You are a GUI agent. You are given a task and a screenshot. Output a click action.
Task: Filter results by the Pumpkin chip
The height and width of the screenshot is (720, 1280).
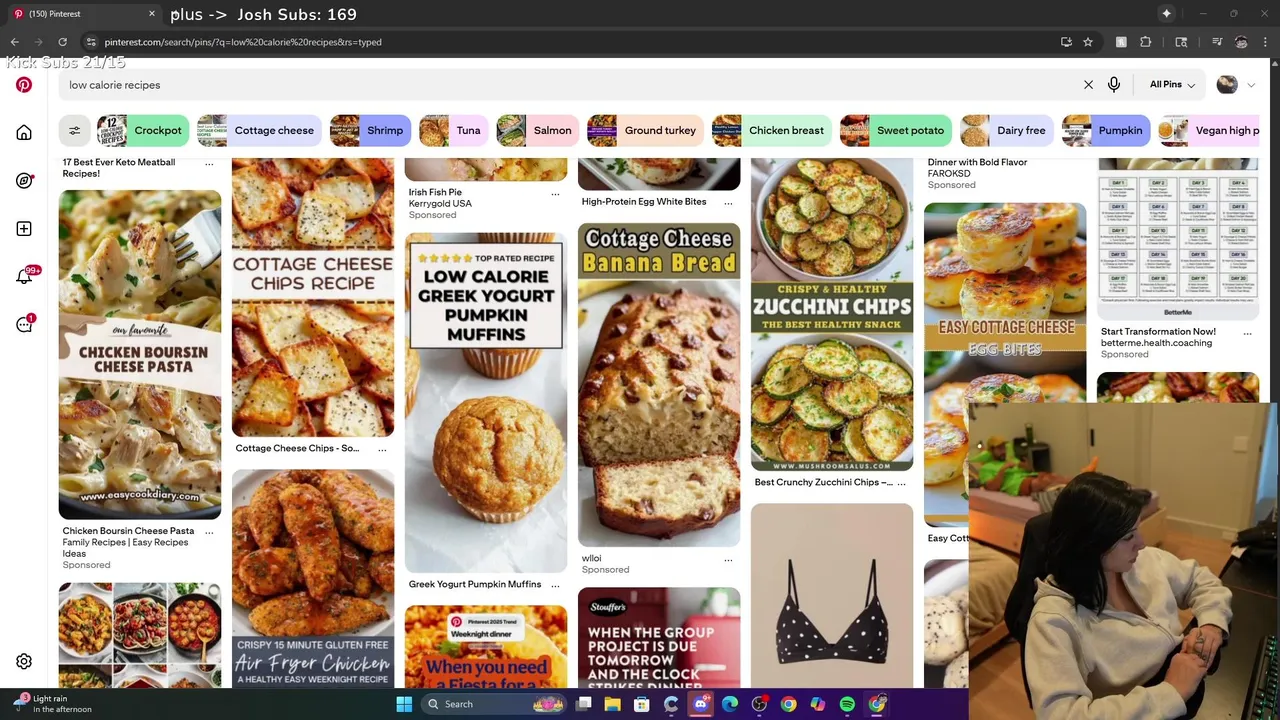tap(1105, 130)
